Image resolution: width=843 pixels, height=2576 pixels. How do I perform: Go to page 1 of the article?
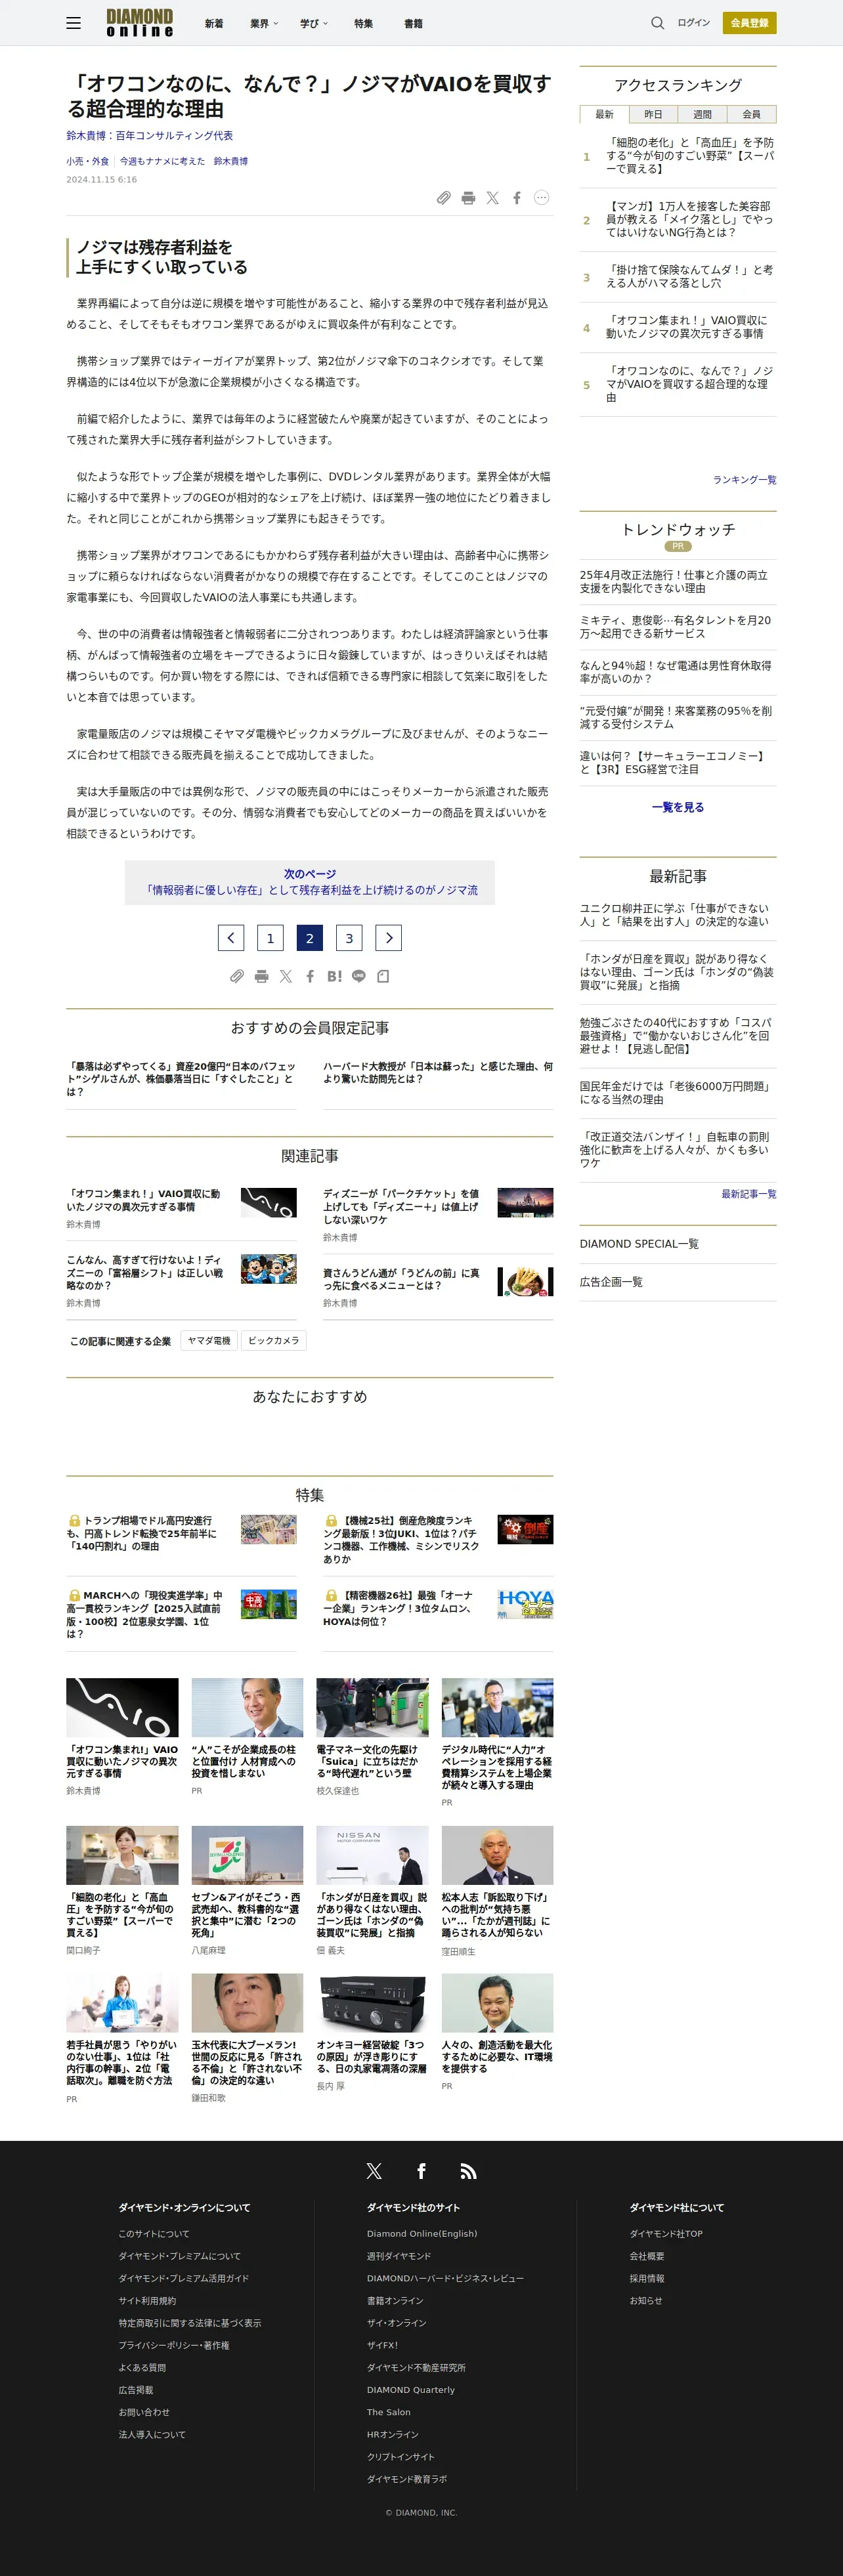(x=270, y=937)
